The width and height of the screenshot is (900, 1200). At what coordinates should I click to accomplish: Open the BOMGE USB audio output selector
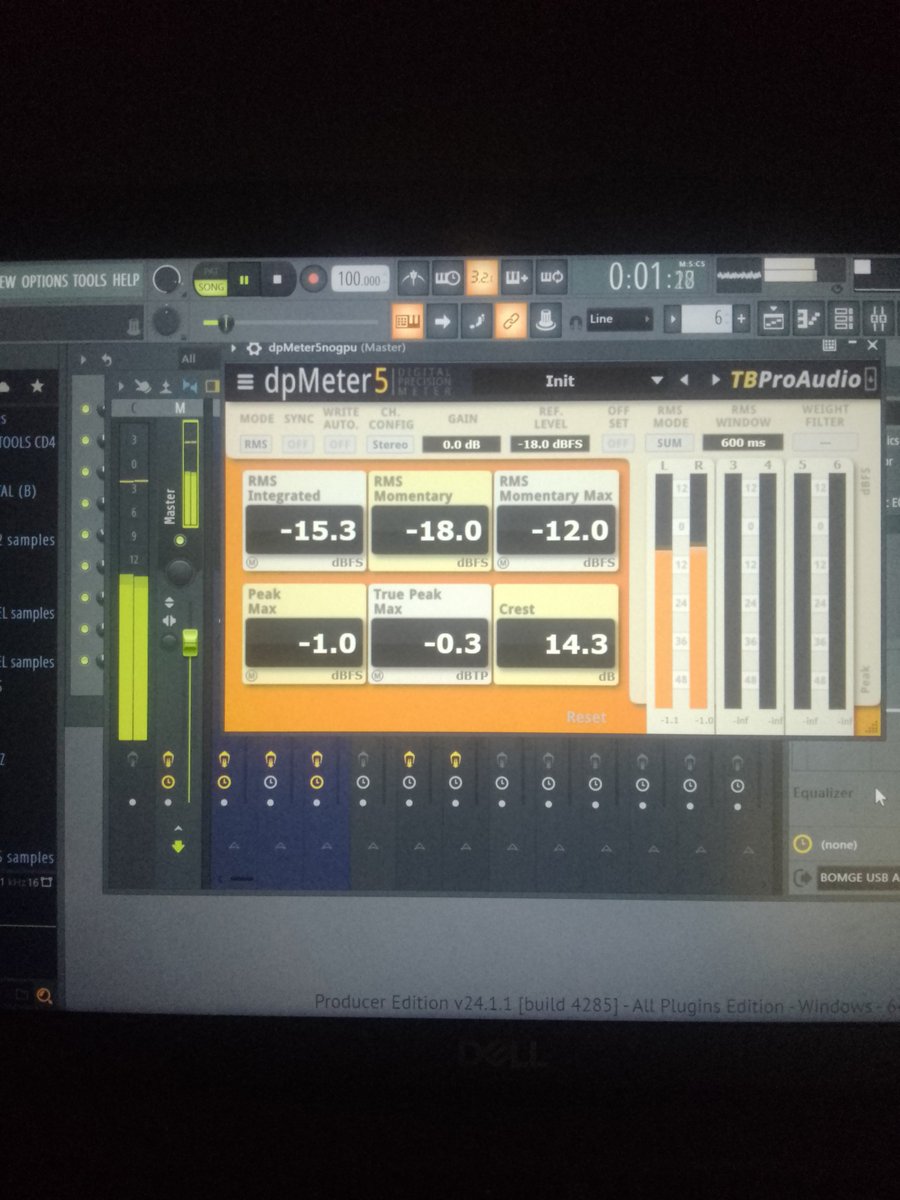tap(858, 878)
